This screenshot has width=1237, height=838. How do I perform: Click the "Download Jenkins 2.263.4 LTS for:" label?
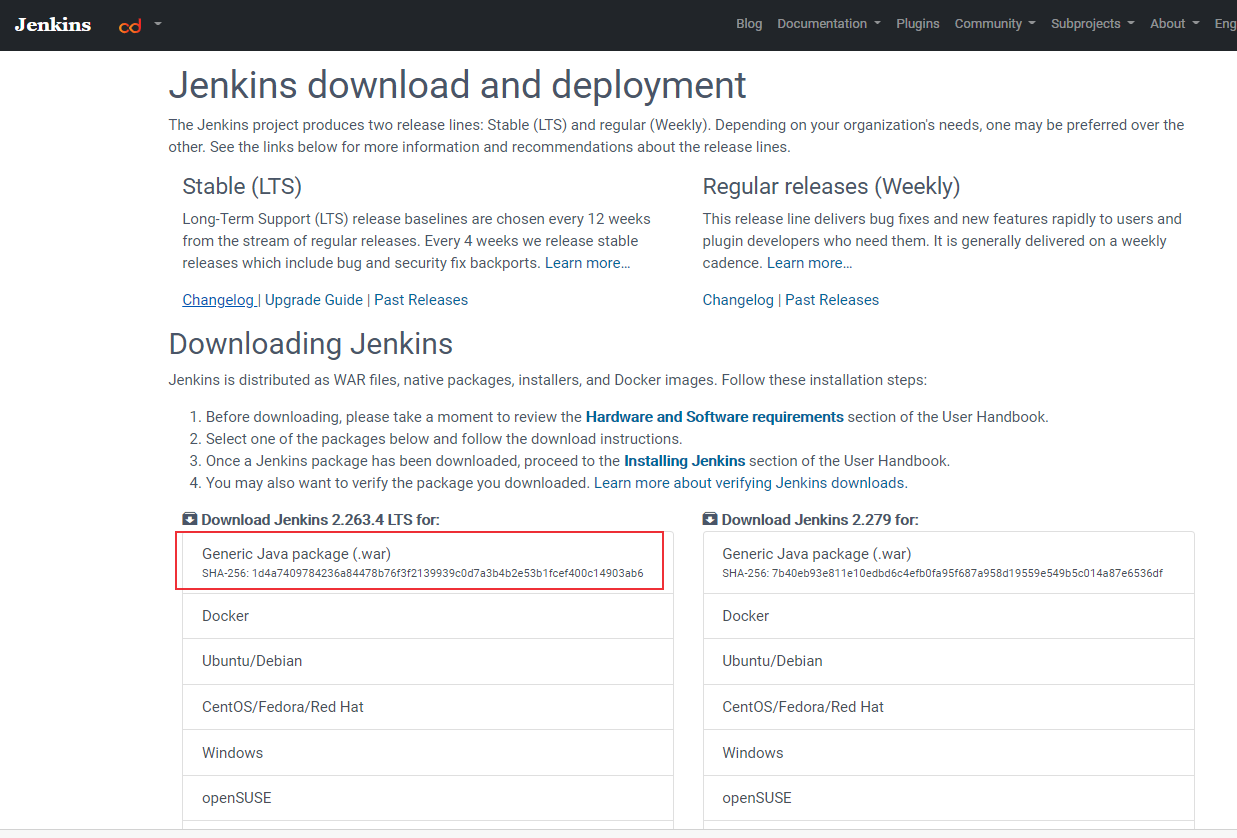[320, 520]
